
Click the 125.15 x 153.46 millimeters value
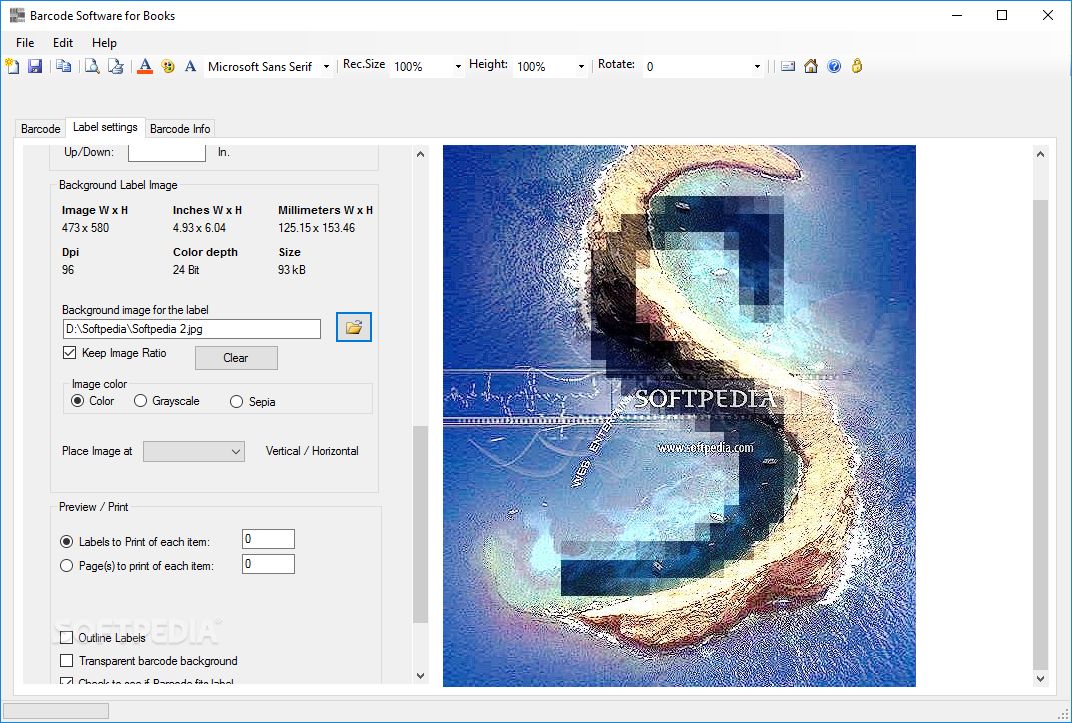pos(317,228)
